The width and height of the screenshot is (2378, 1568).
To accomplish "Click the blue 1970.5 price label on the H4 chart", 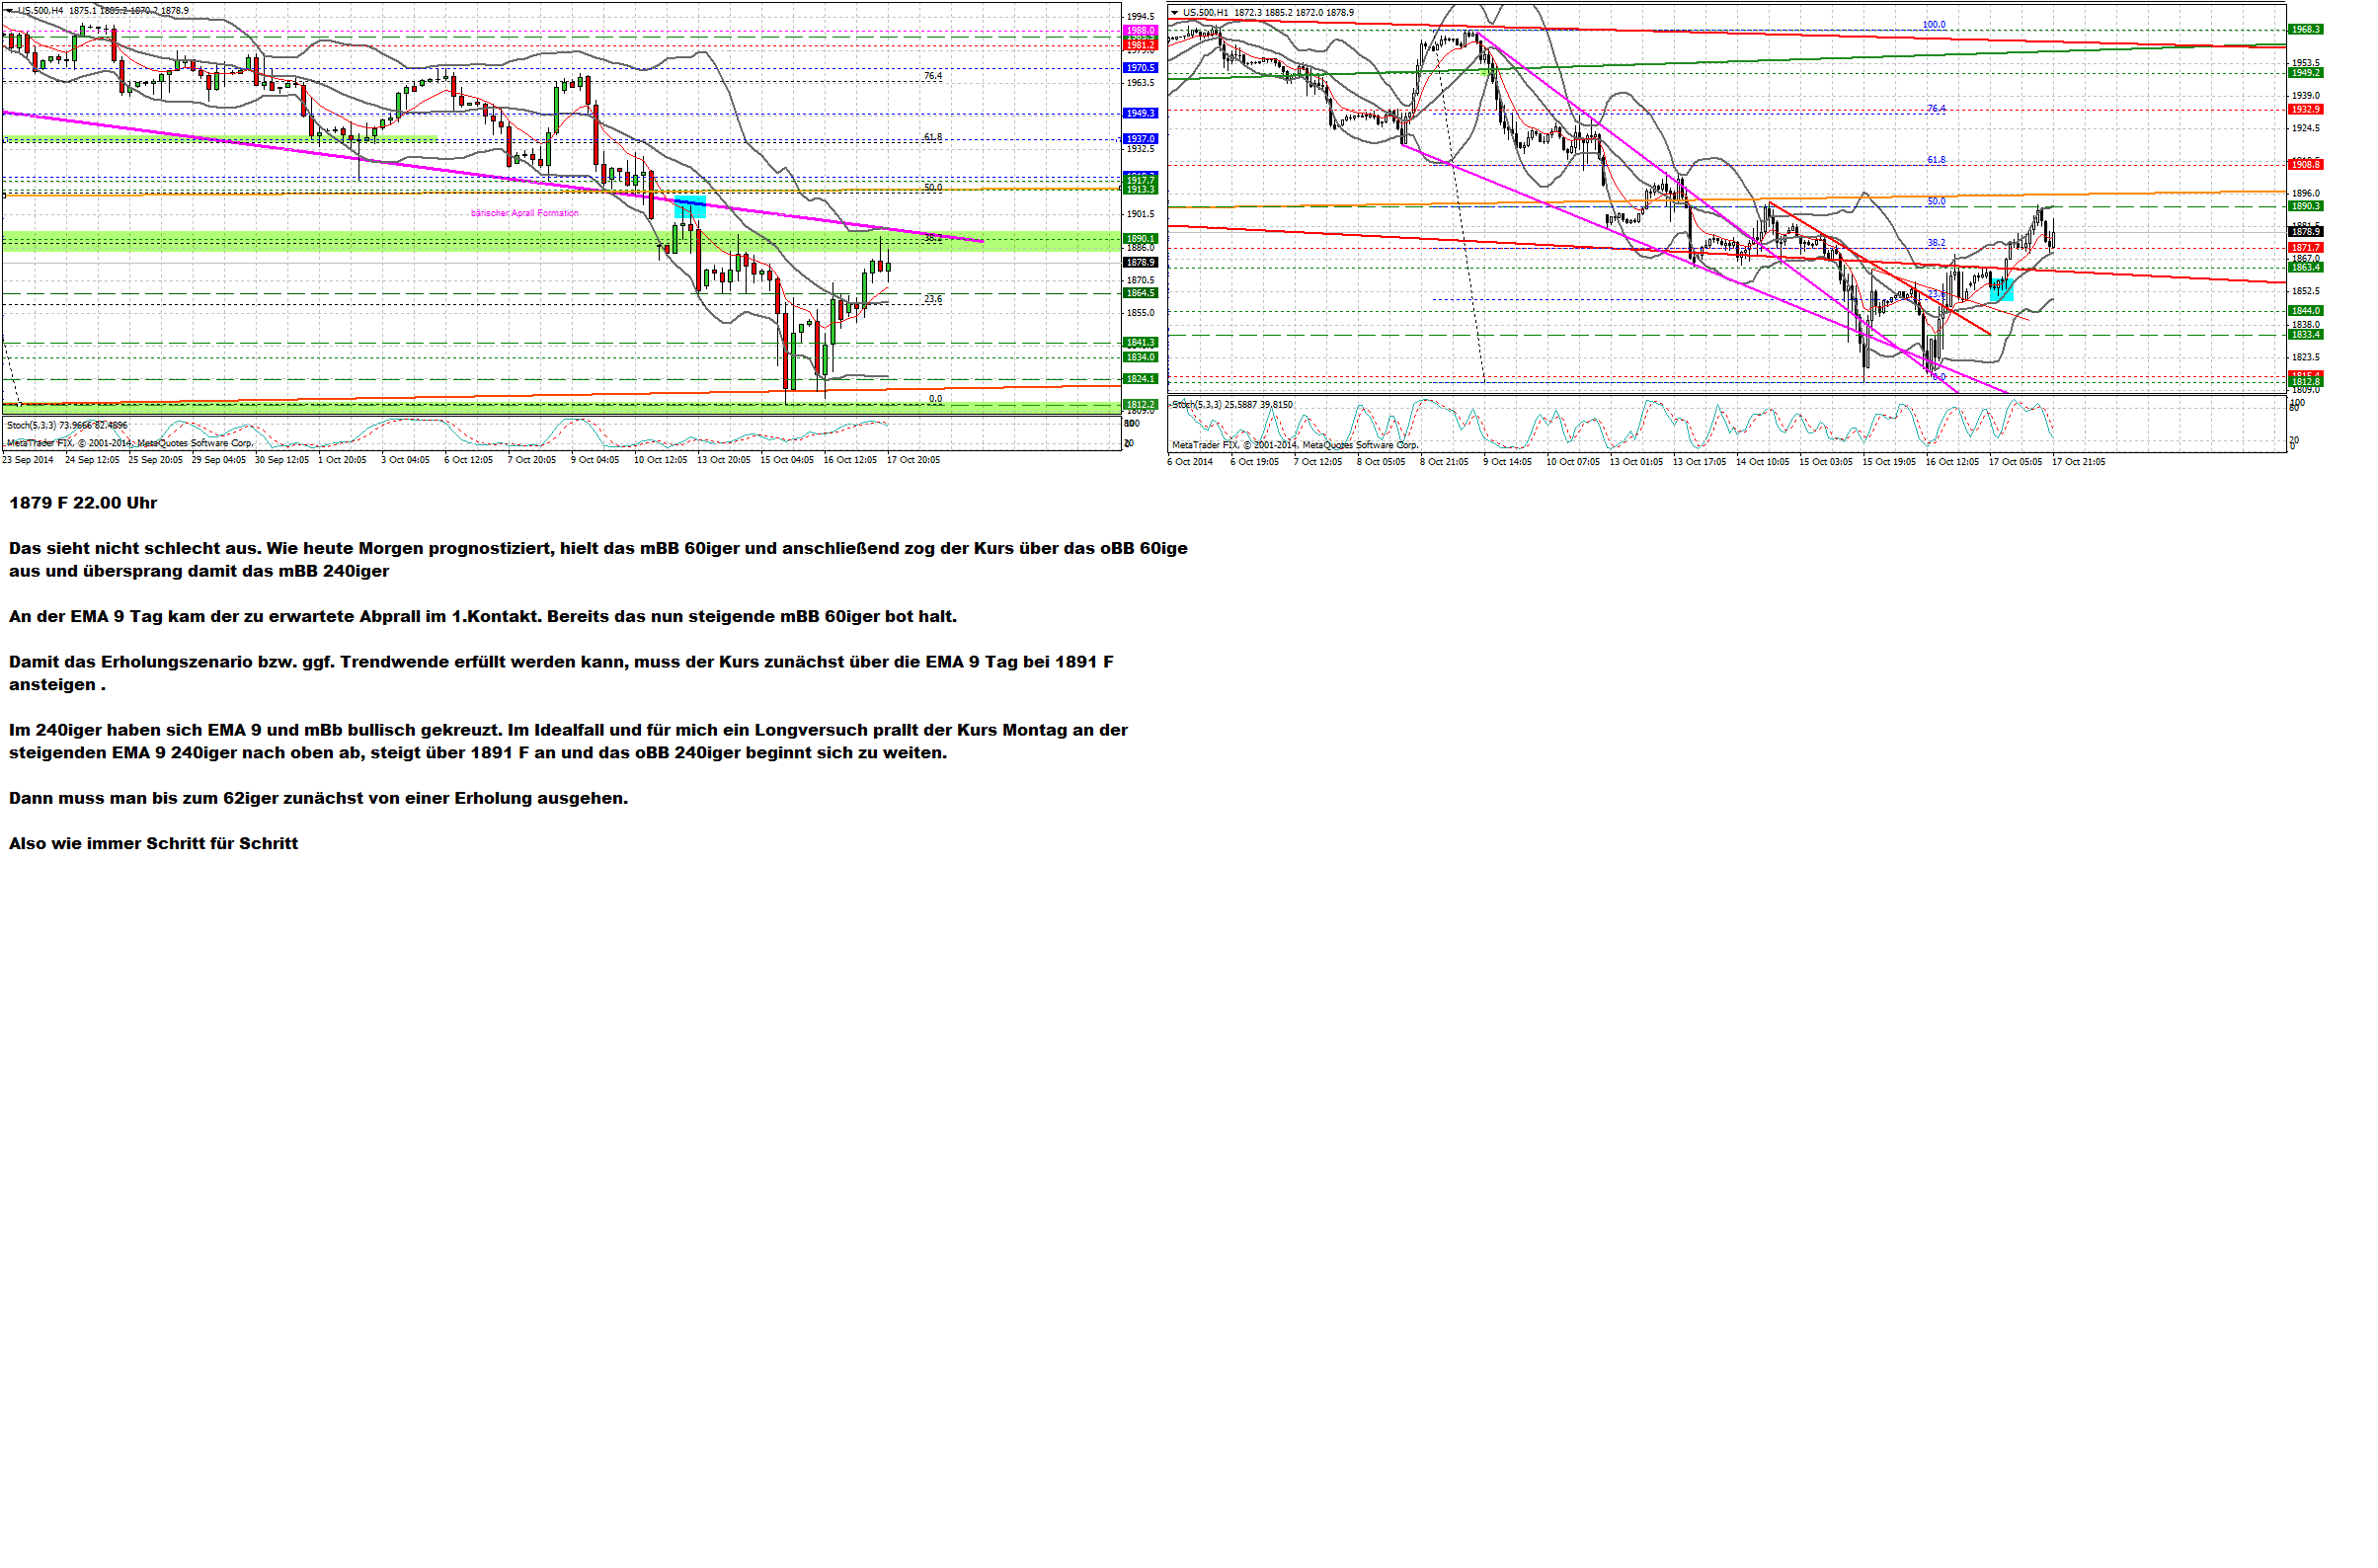I will click(1140, 68).
